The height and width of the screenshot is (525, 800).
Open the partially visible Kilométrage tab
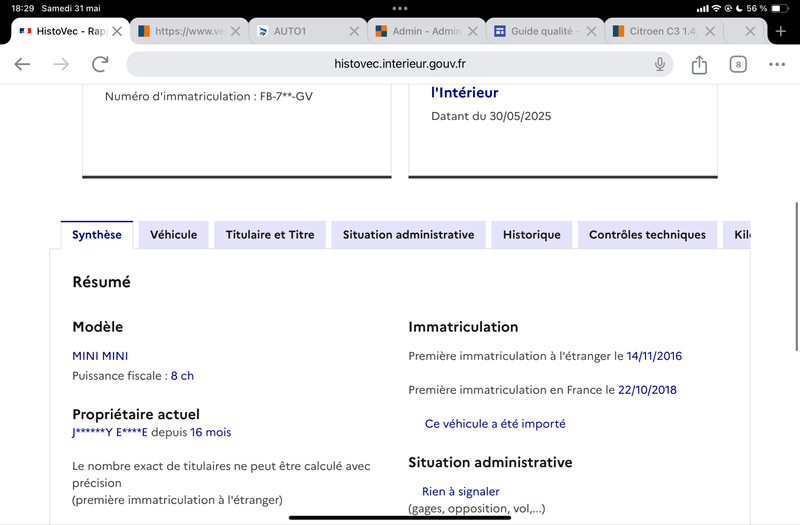tap(737, 235)
